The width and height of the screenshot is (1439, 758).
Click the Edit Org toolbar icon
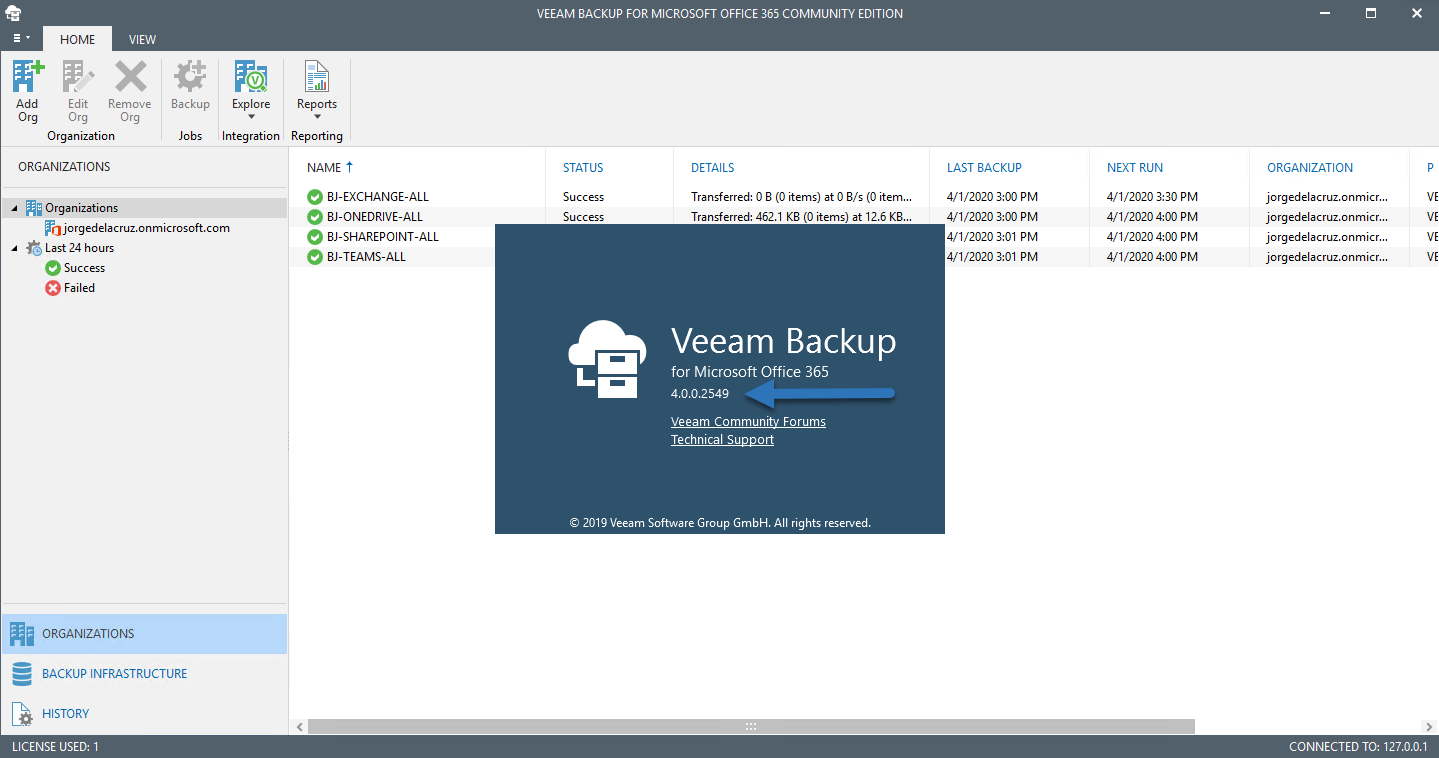tap(78, 77)
